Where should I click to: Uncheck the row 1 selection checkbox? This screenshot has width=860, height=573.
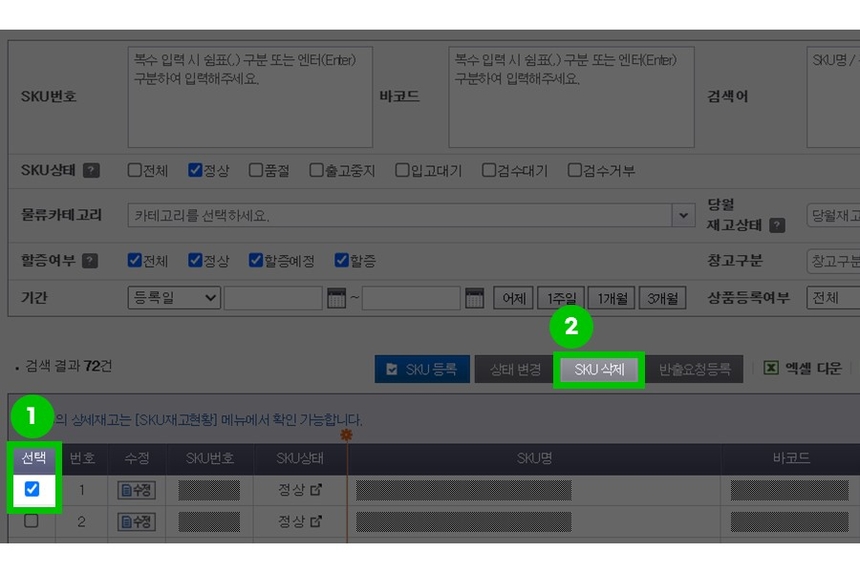[x=32, y=489]
